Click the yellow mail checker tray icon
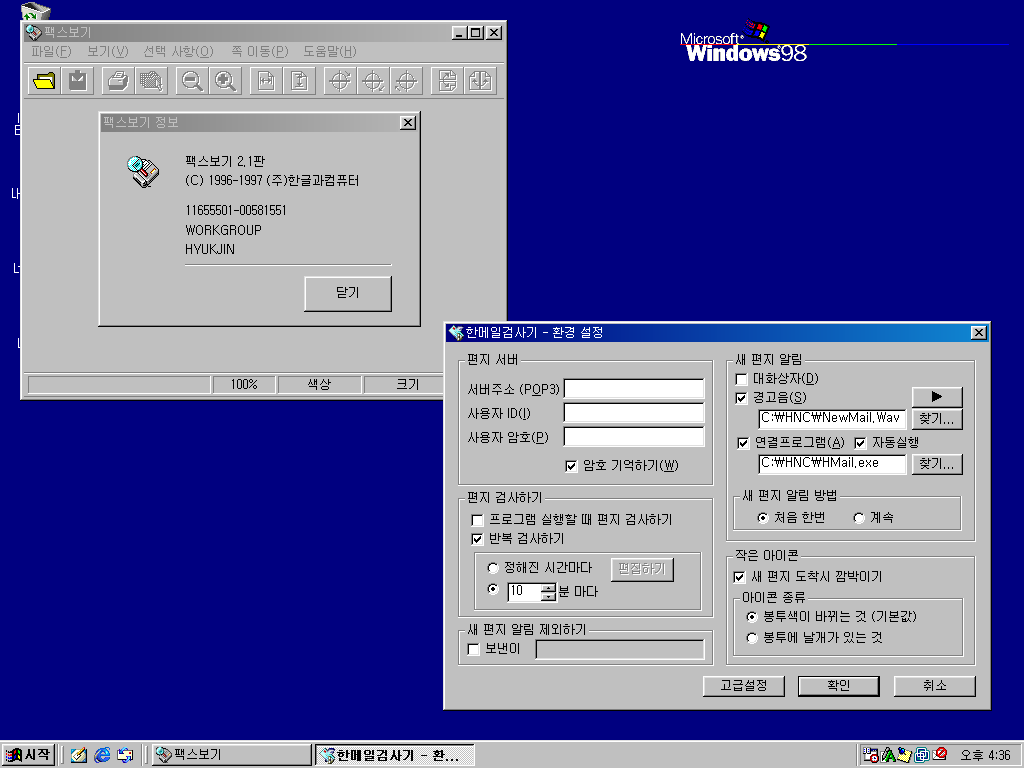 (904, 755)
